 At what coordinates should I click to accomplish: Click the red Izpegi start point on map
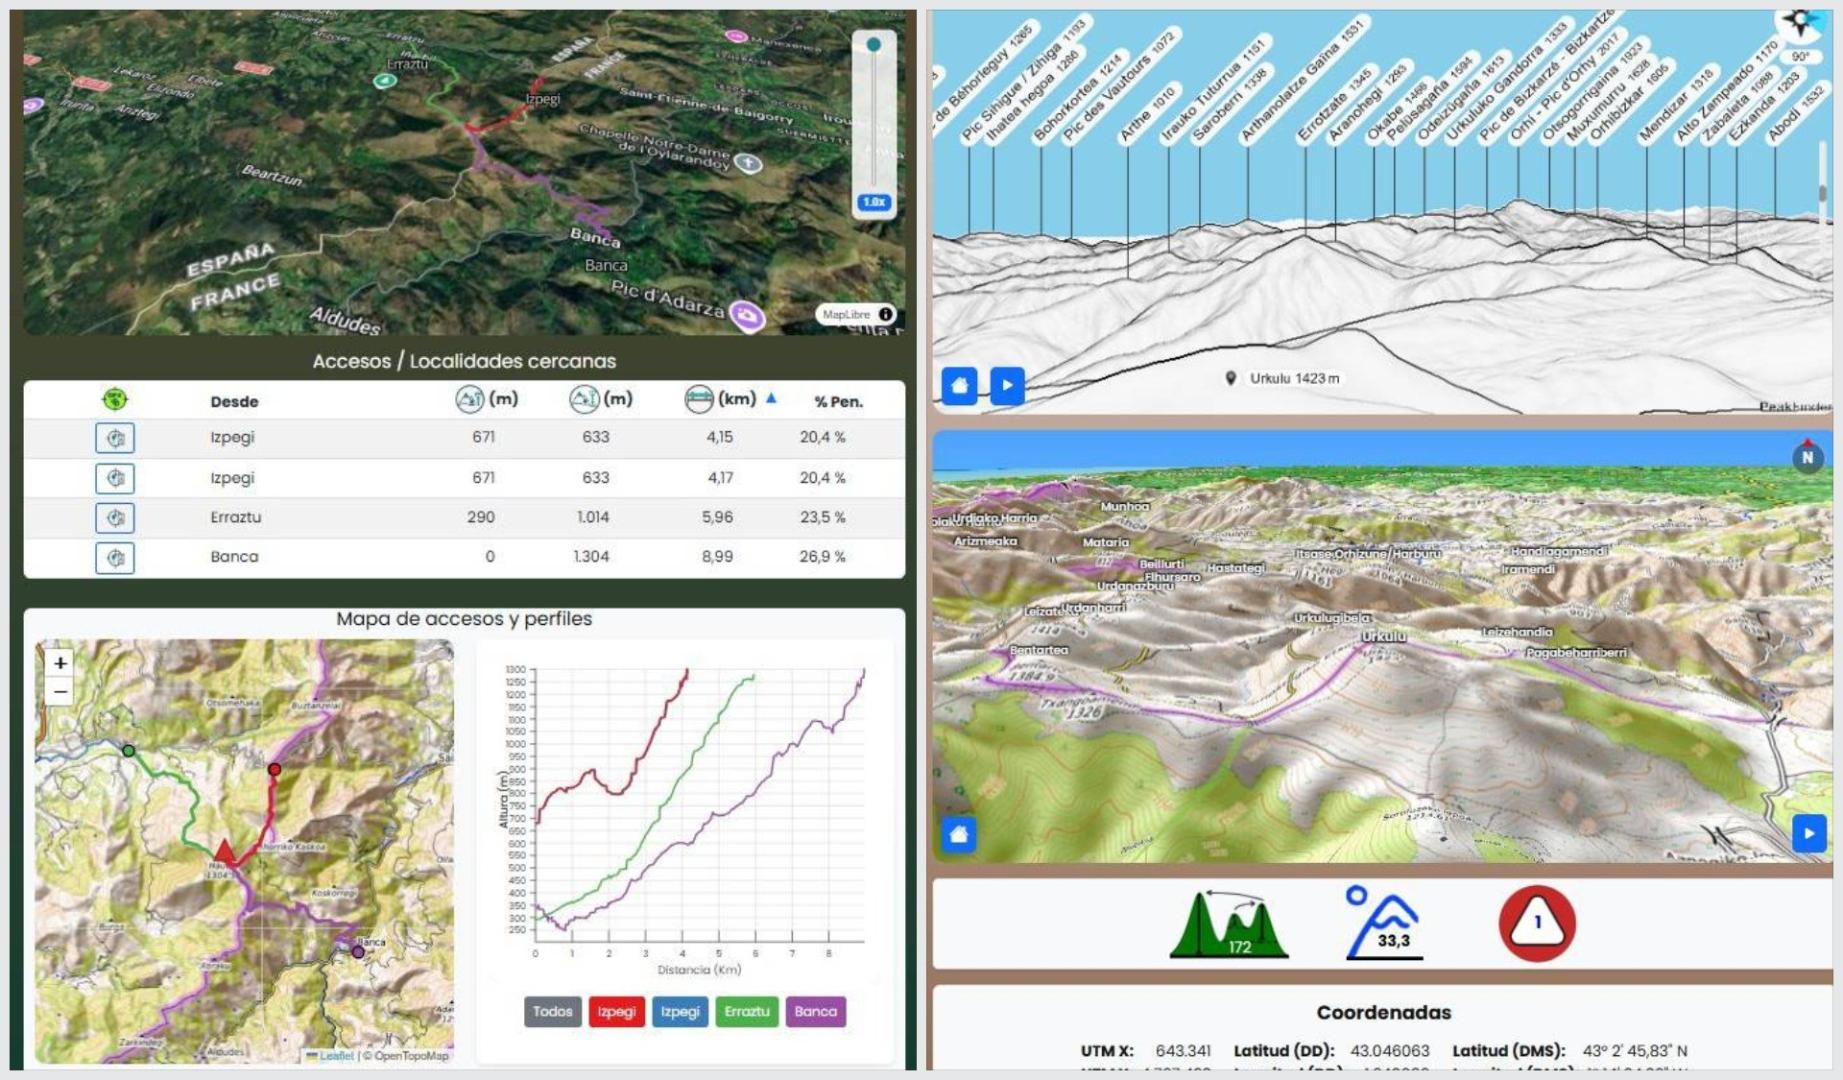(x=275, y=769)
